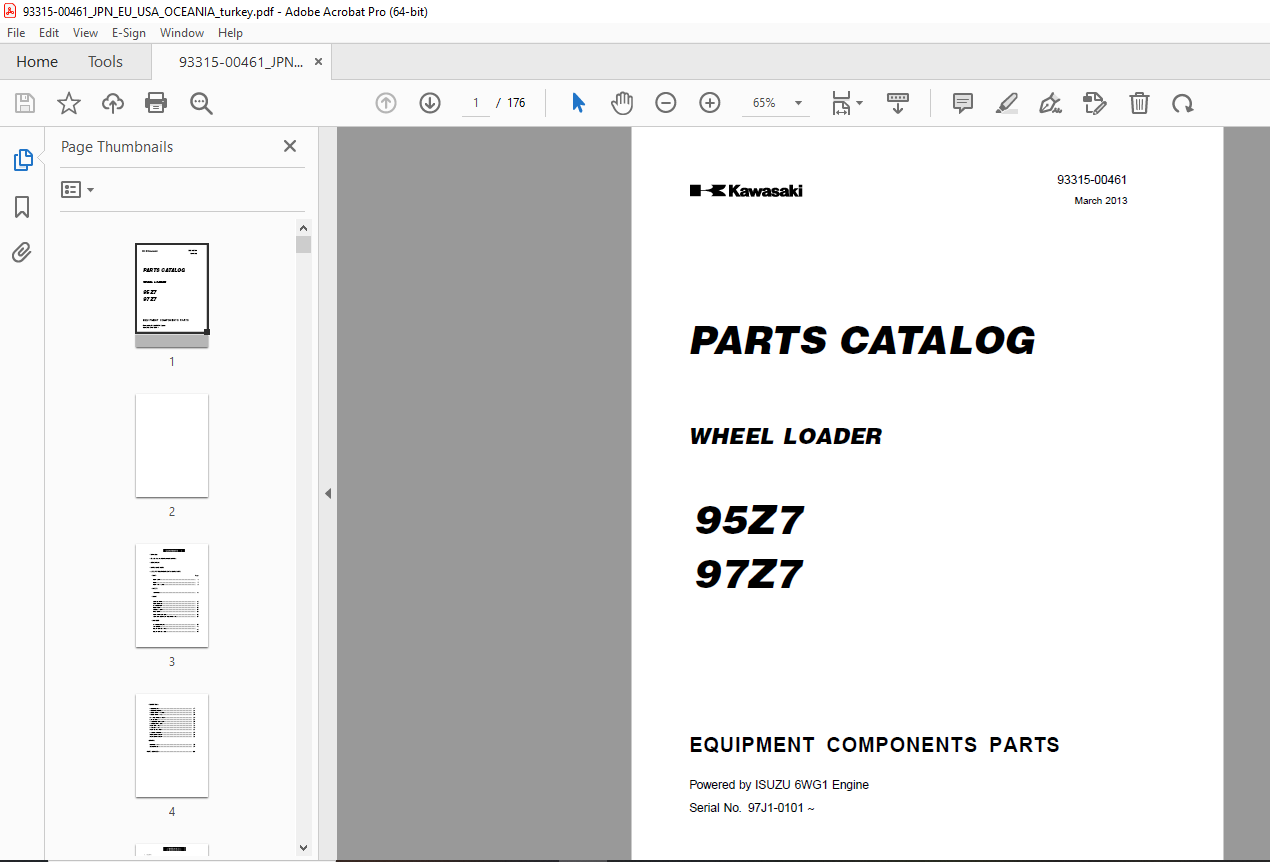The height and width of the screenshot is (862, 1270).
Task: Select page 3 thumbnail
Action: [172, 595]
